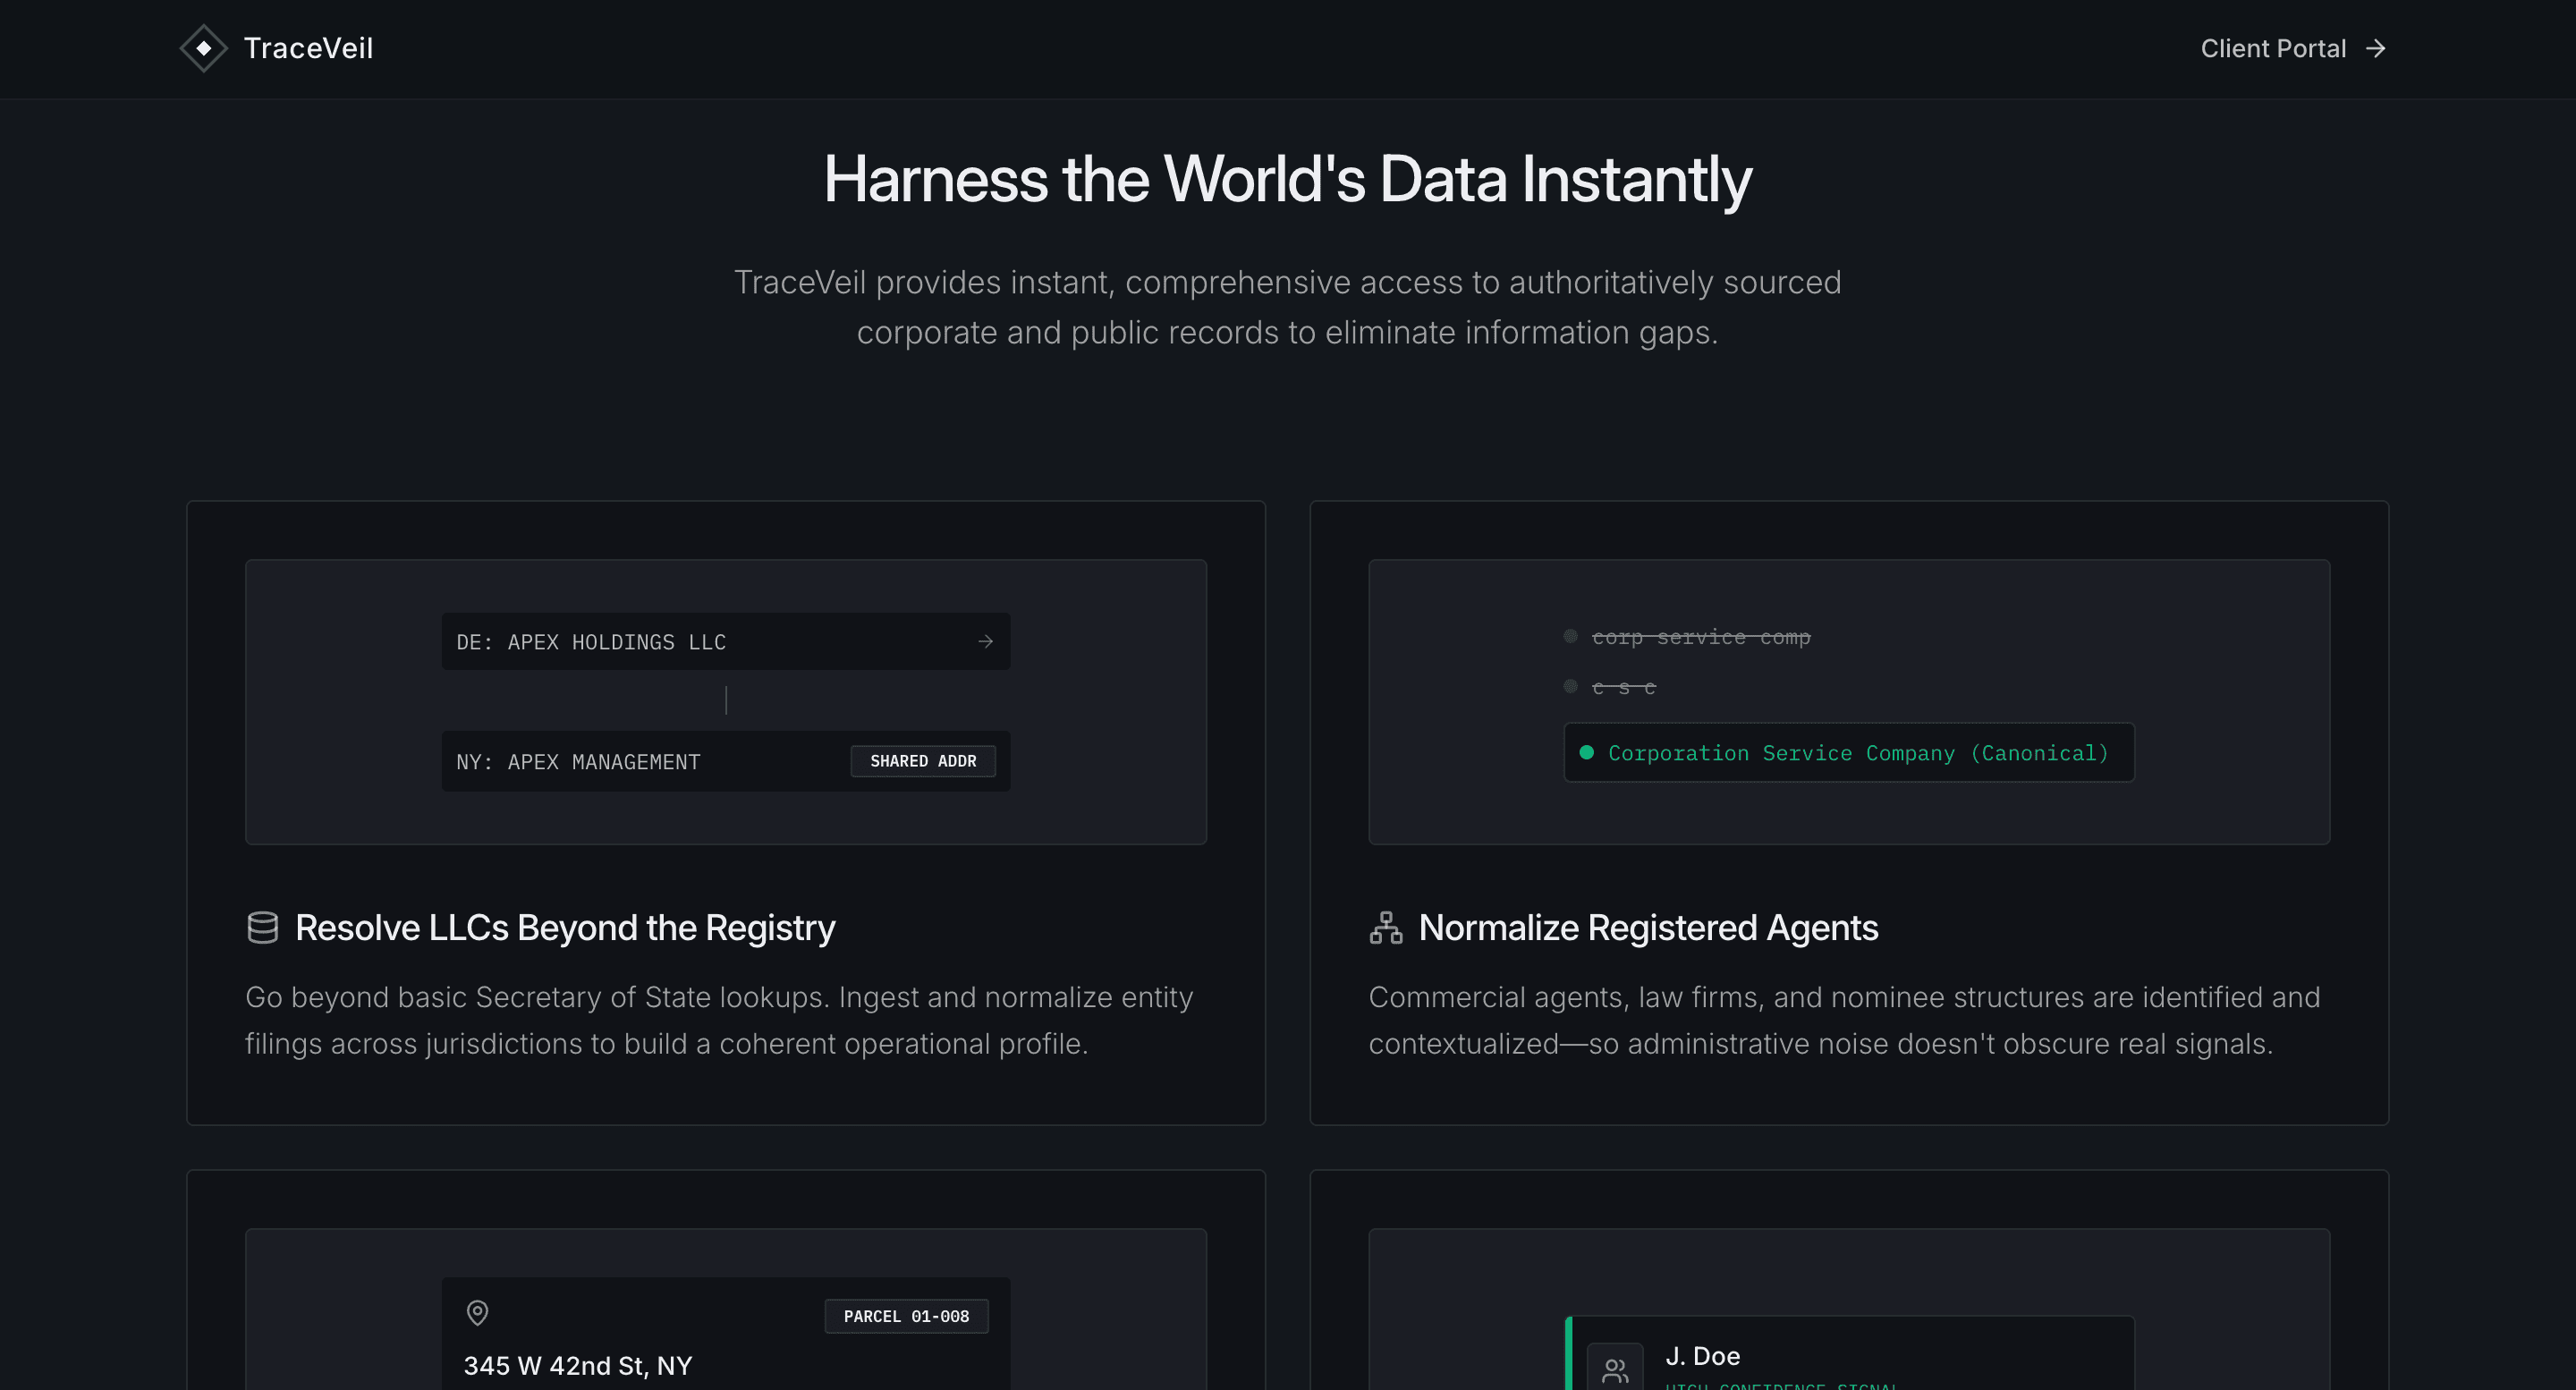Click the people icon beside J. Doe
Image resolution: width=2576 pixels, height=1390 pixels.
(1614, 1368)
